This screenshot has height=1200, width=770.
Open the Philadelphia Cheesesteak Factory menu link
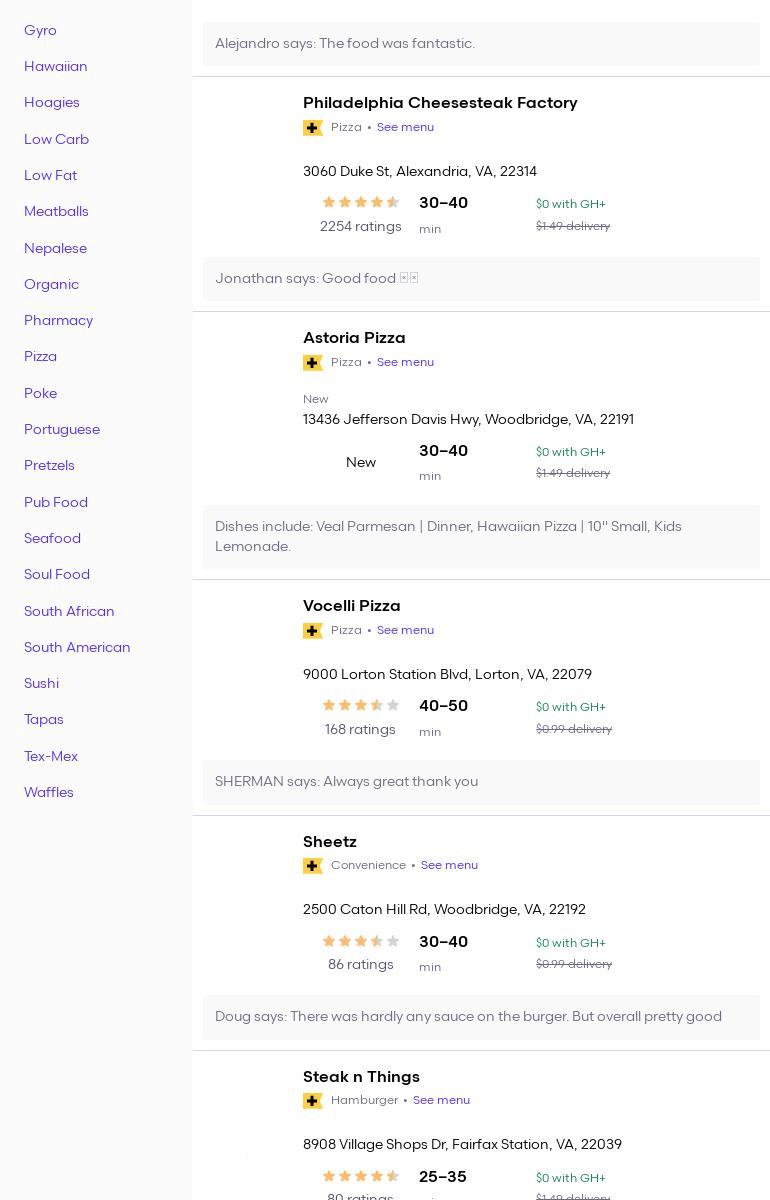[405, 128]
